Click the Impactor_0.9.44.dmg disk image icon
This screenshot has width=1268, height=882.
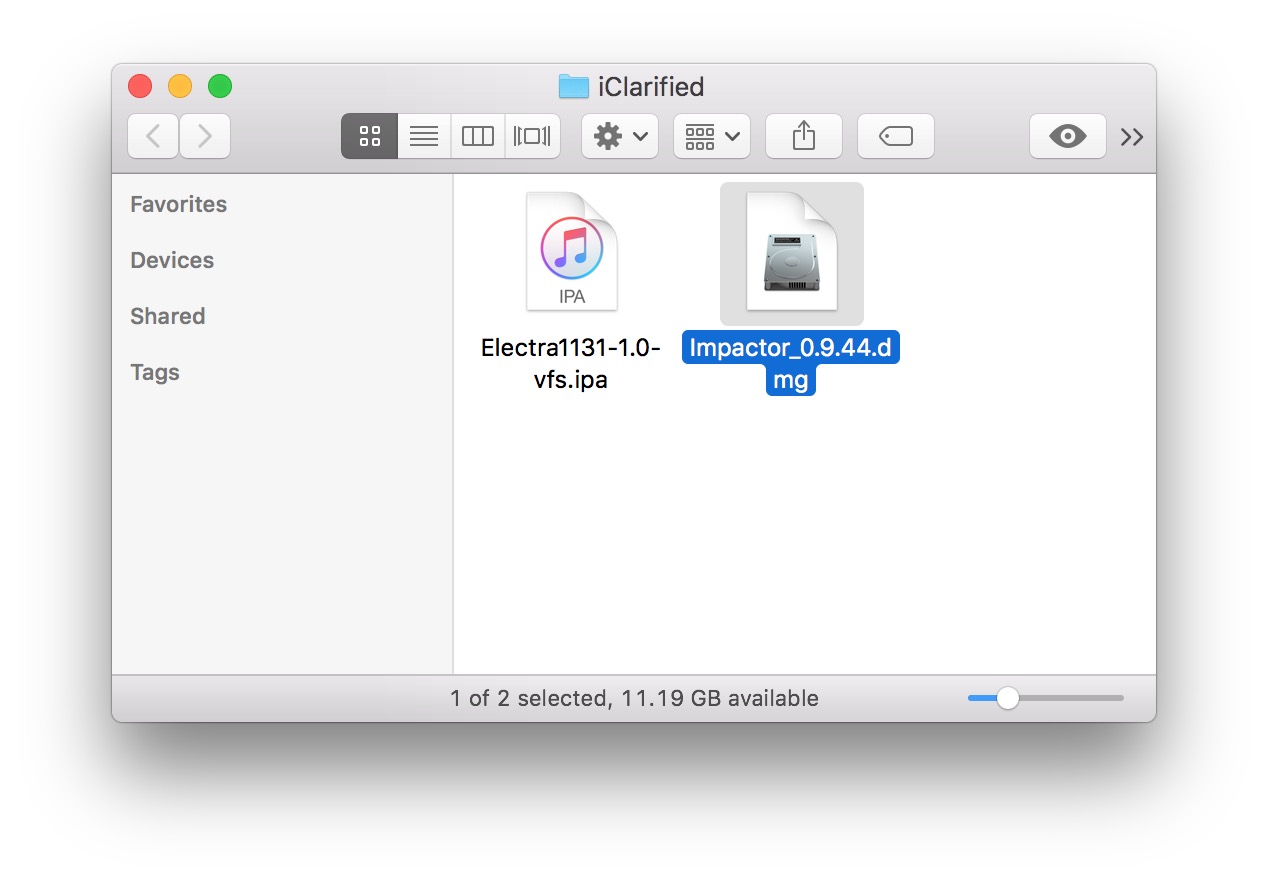(x=791, y=253)
